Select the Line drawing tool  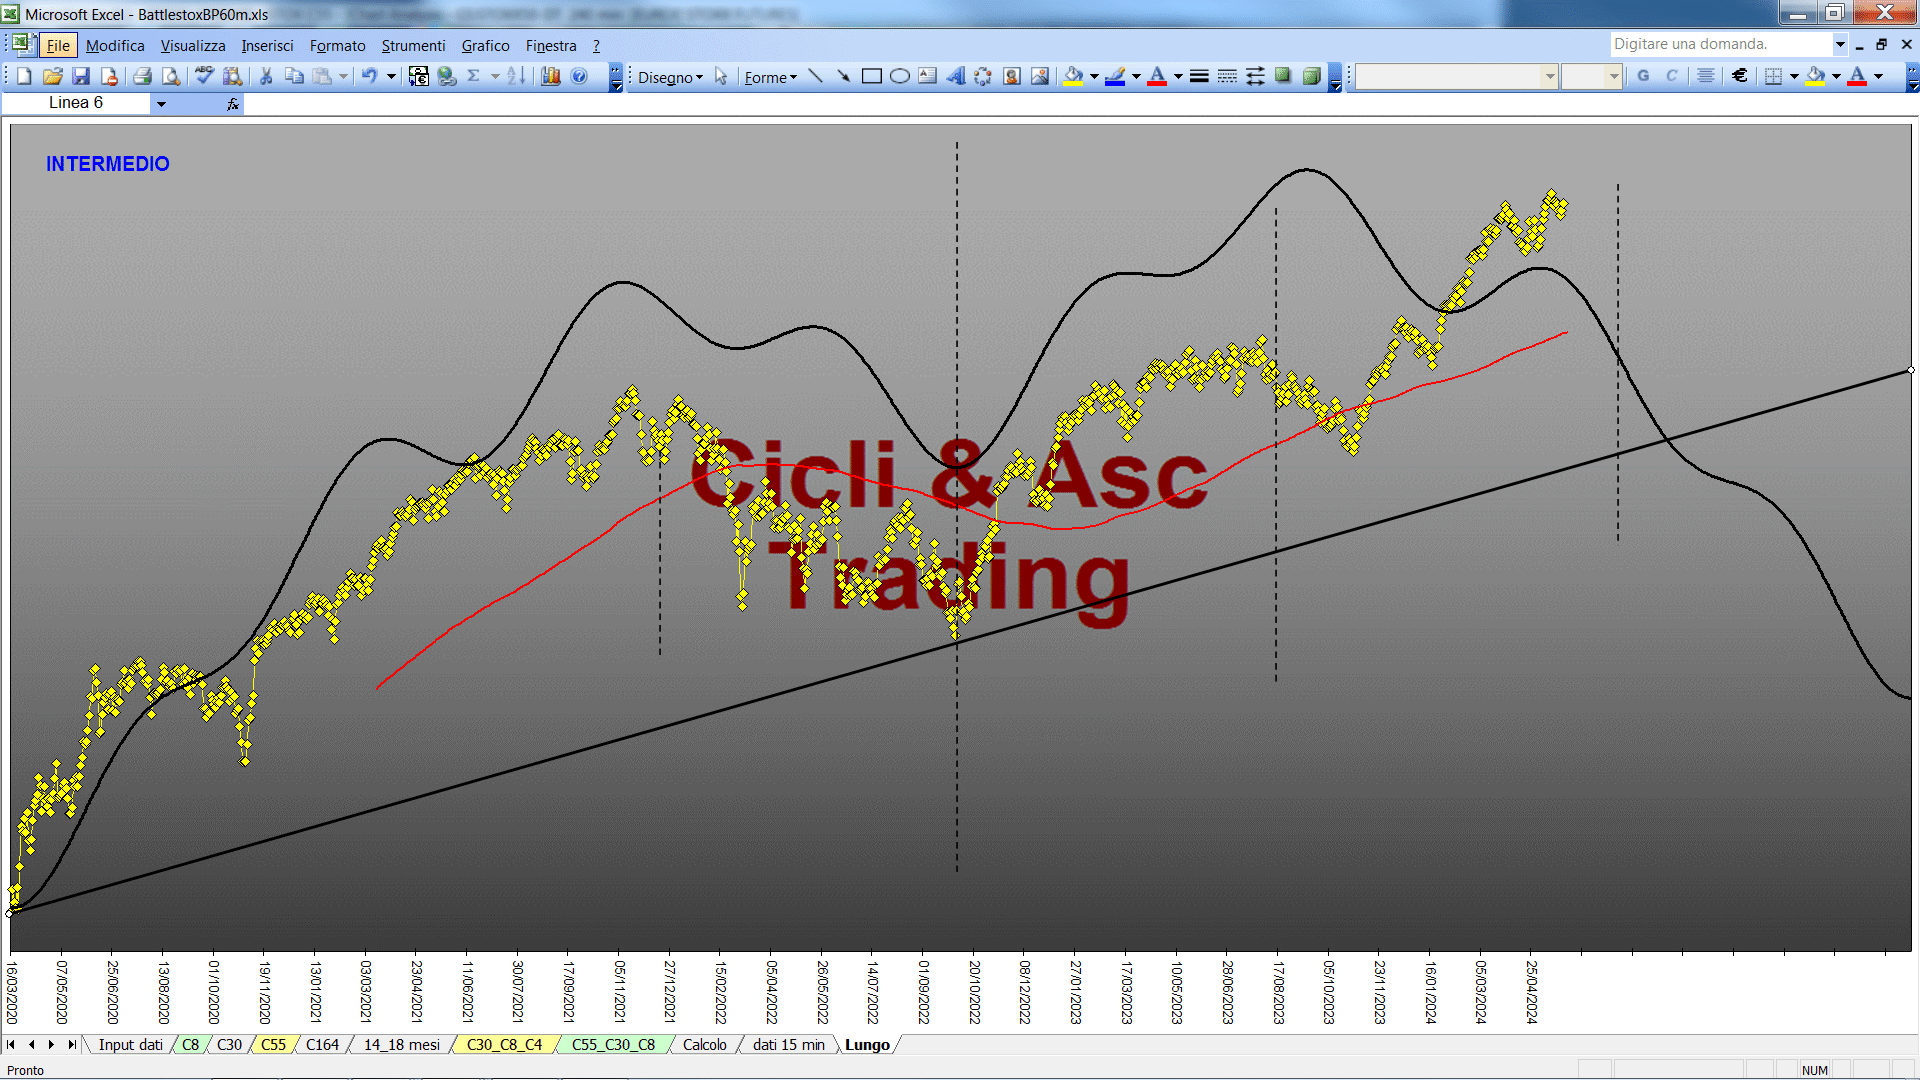click(816, 76)
